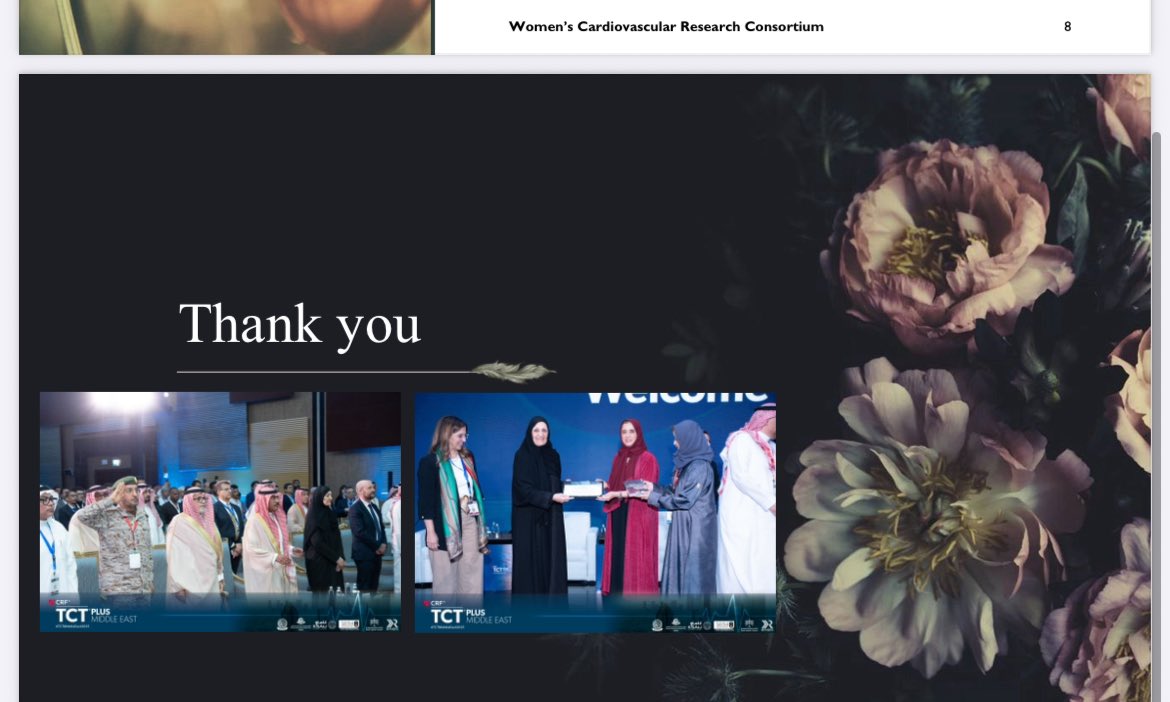Click page number 8 on previous slide
The height and width of the screenshot is (702, 1170).
(1068, 27)
